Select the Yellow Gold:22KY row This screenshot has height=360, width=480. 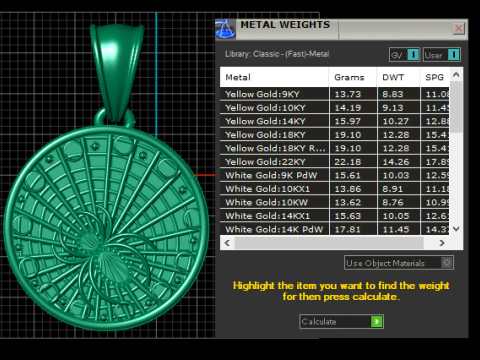click(335, 162)
